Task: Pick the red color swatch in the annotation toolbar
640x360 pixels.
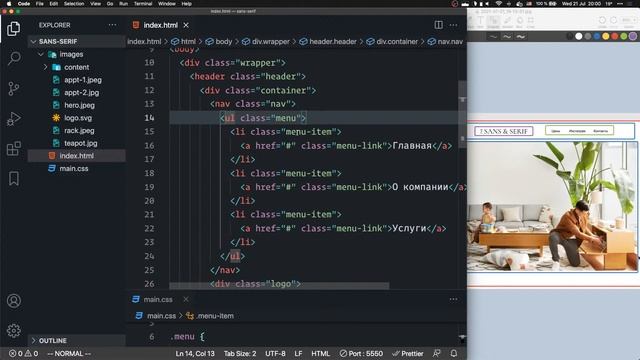Action: [615, 36]
